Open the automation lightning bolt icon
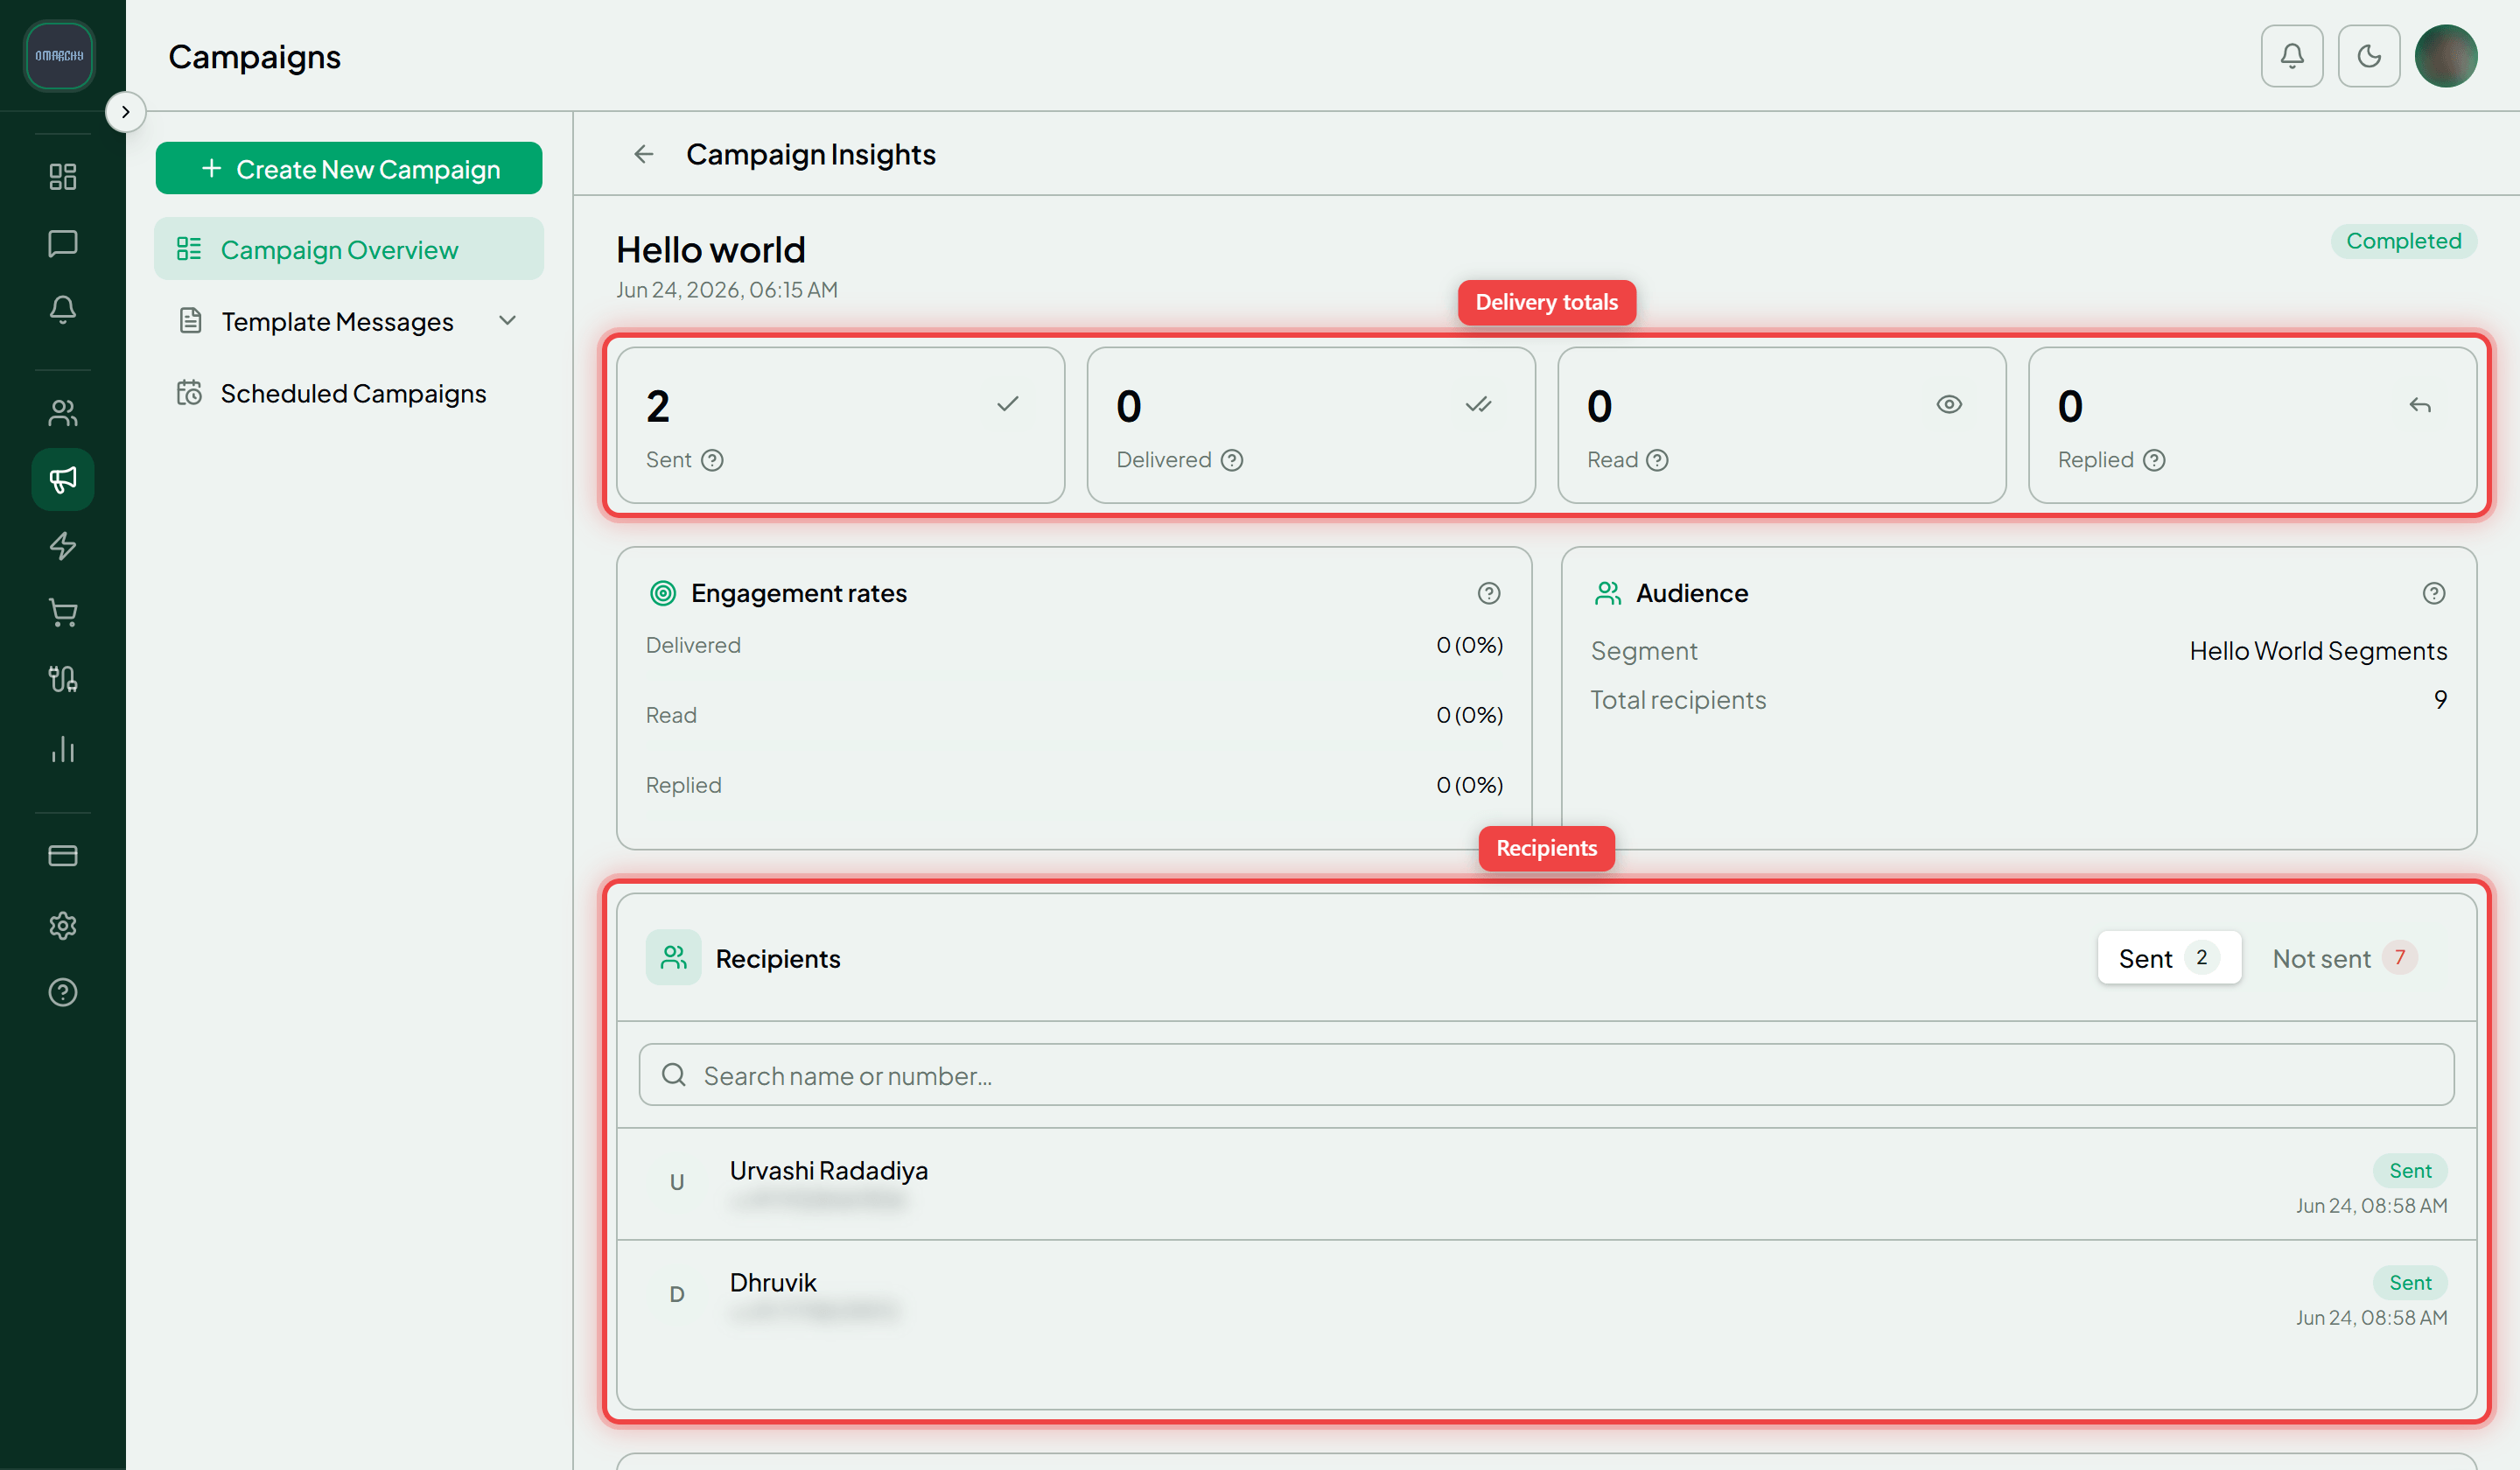The width and height of the screenshot is (2520, 1470). click(x=63, y=546)
